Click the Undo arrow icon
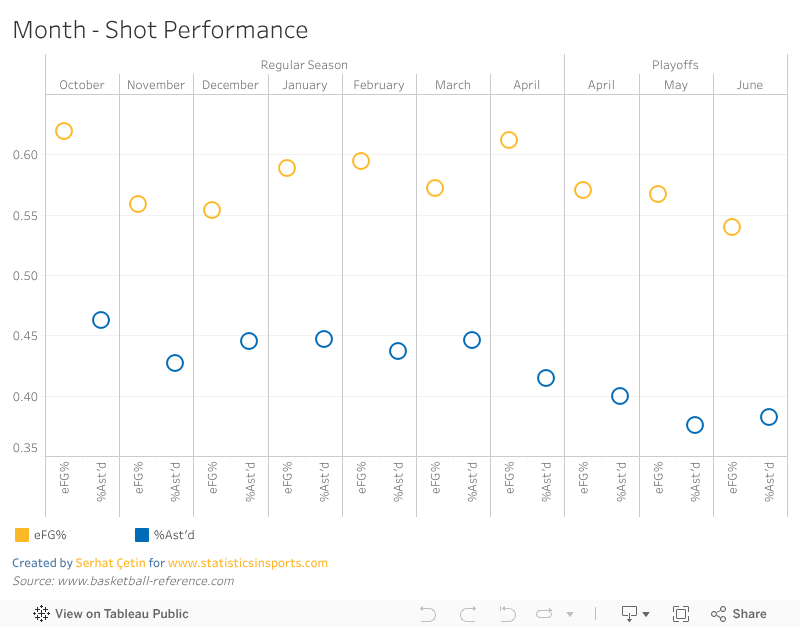The height and width of the screenshot is (627, 800). pyautogui.click(x=428, y=614)
